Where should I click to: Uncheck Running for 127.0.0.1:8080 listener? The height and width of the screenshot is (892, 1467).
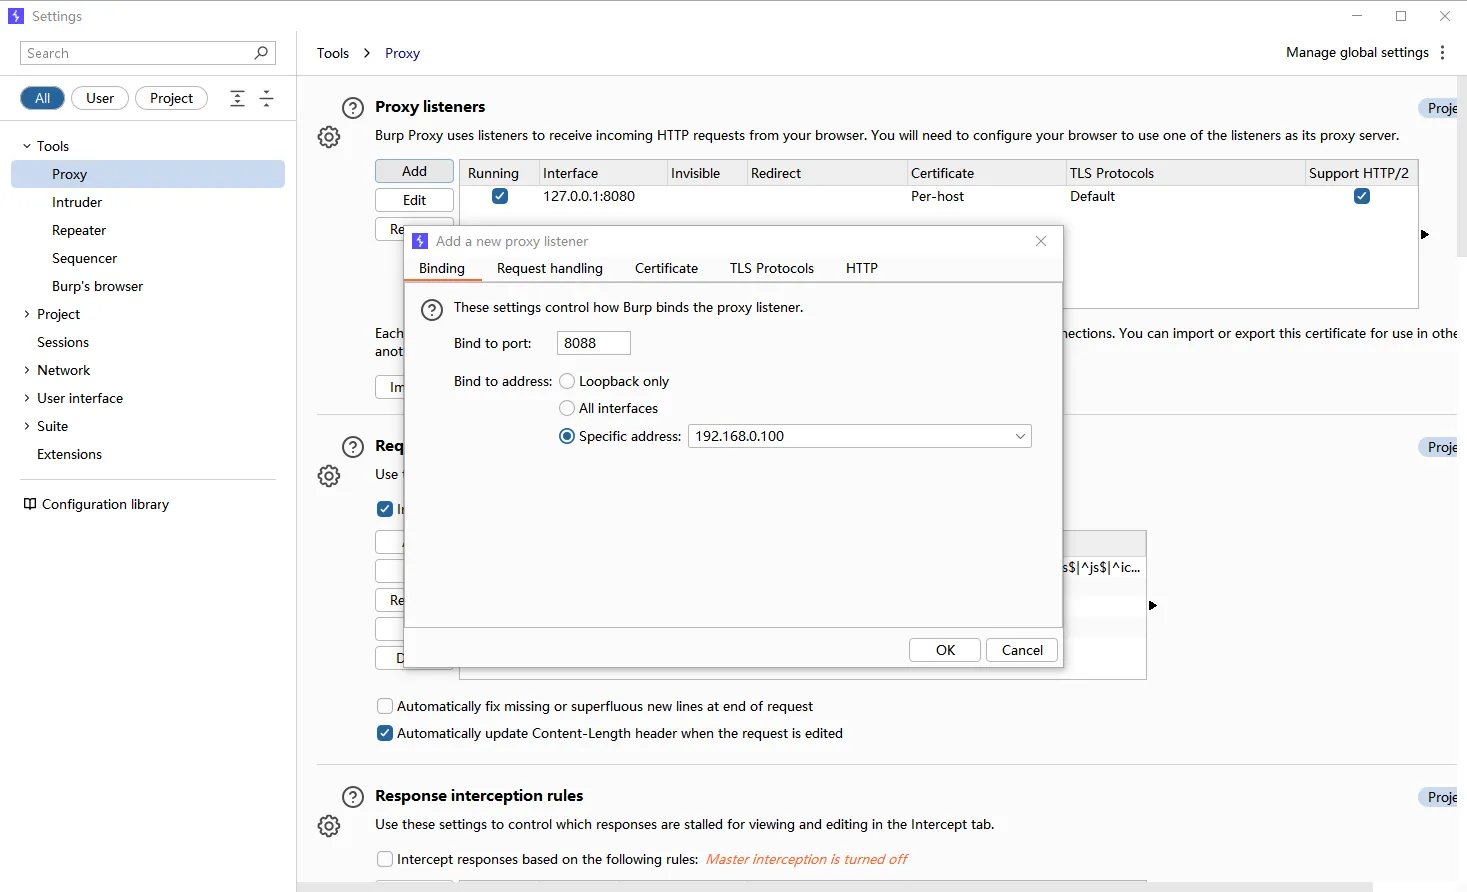500,196
